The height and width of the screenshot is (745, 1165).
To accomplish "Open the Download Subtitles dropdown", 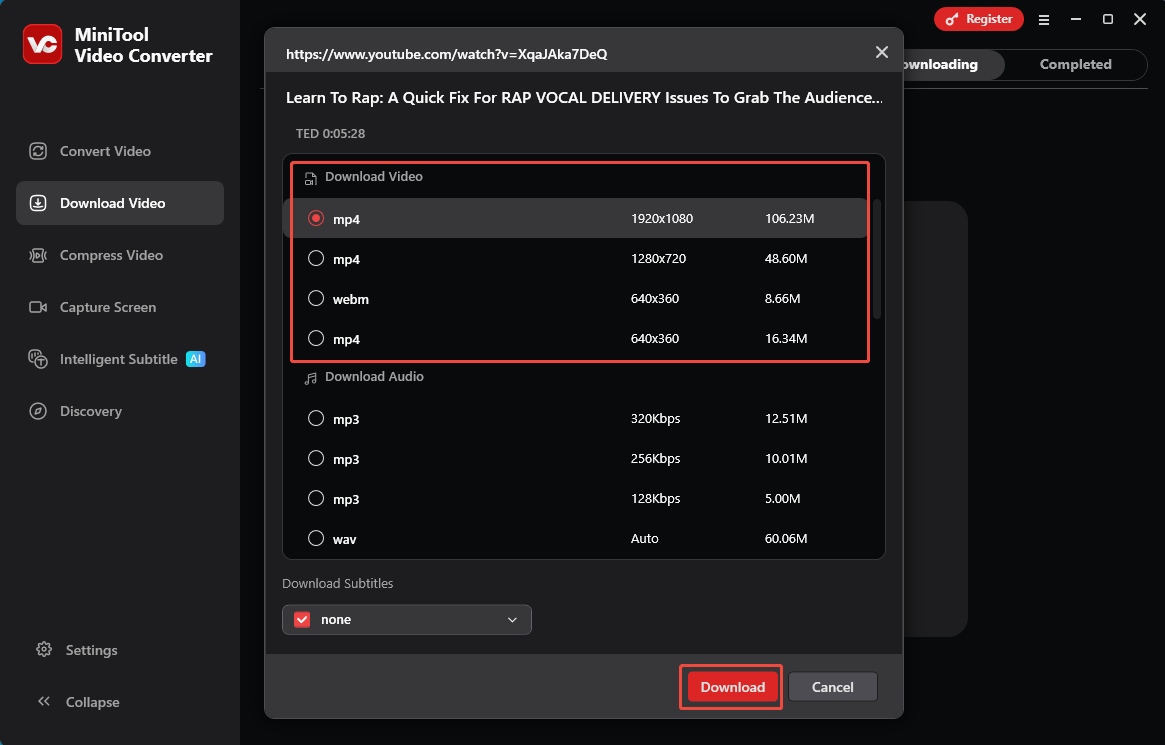I will click(513, 619).
